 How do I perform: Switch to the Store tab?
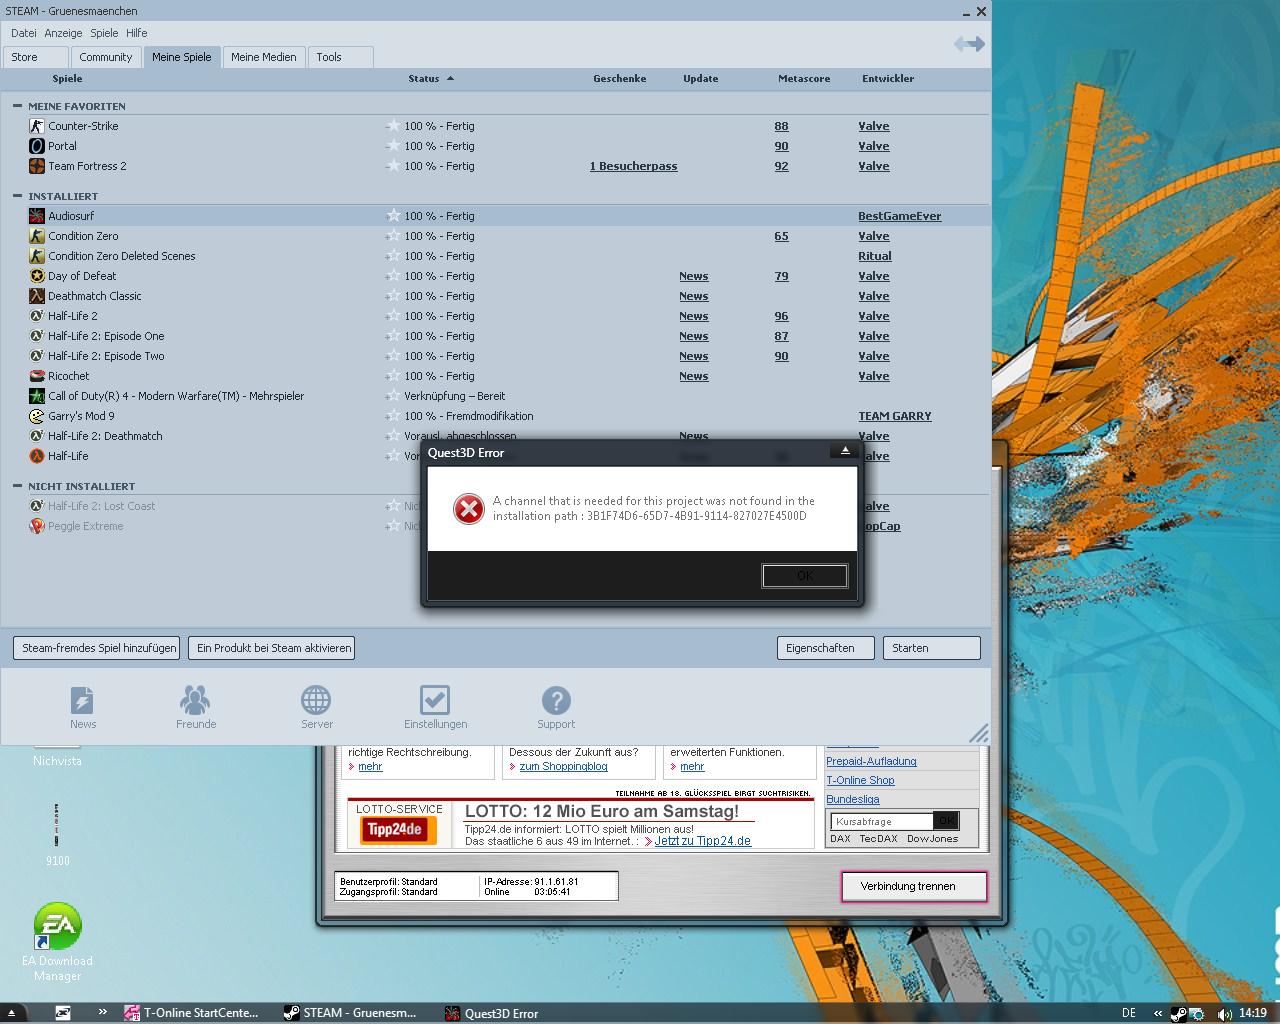pos(36,57)
